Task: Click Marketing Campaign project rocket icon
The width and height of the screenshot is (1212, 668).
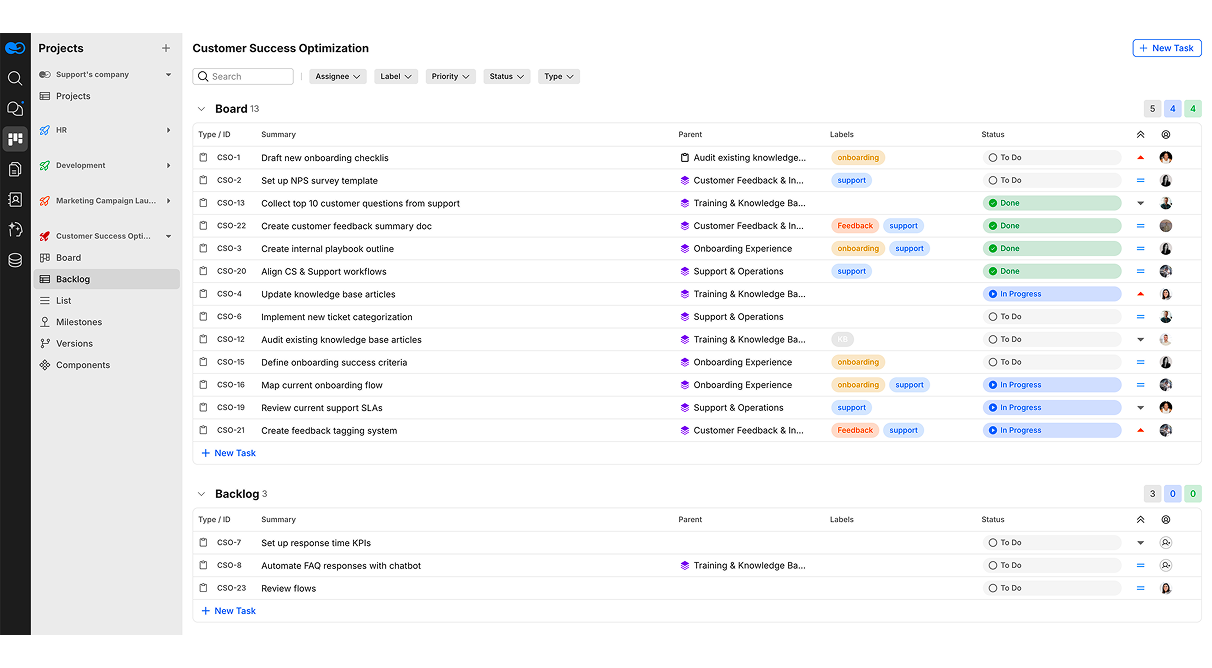Action: 44,201
